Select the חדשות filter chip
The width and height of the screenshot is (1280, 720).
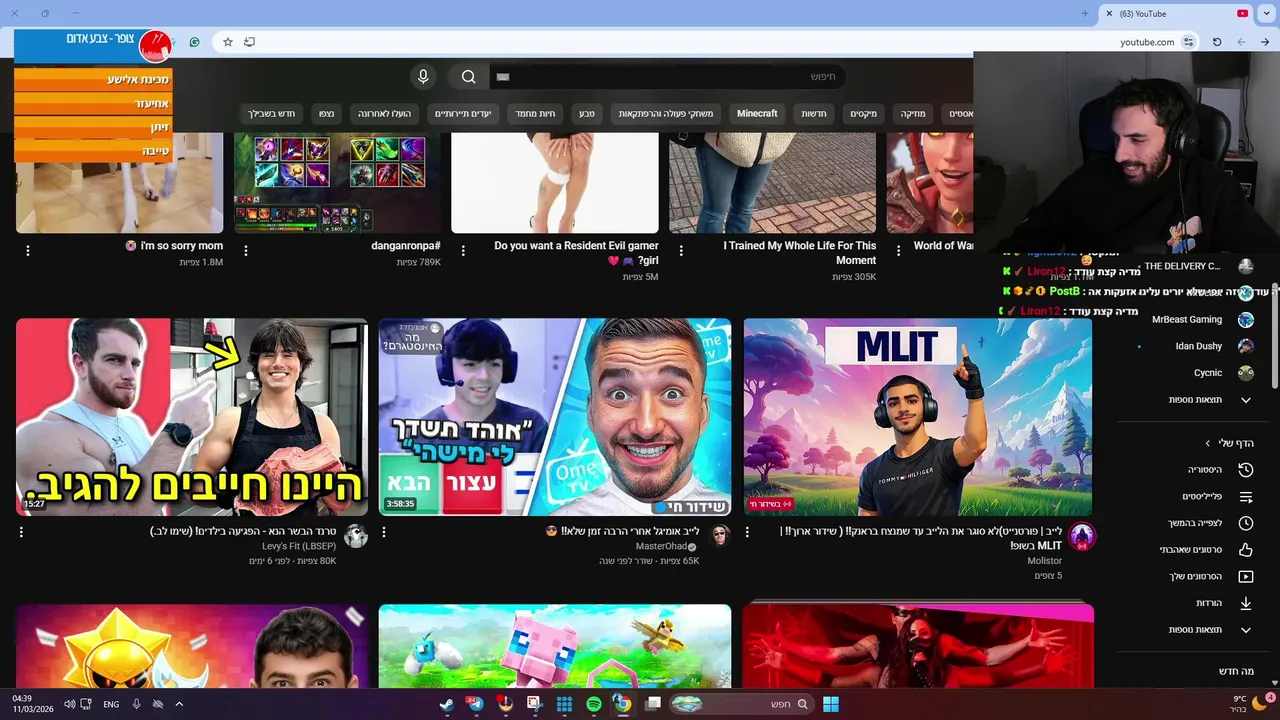814,114
